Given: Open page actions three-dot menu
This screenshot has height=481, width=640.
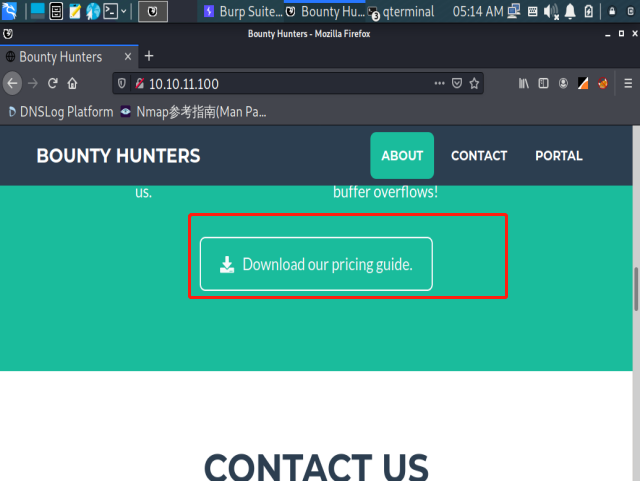Looking at the screenshot, I should click(439, 84).
